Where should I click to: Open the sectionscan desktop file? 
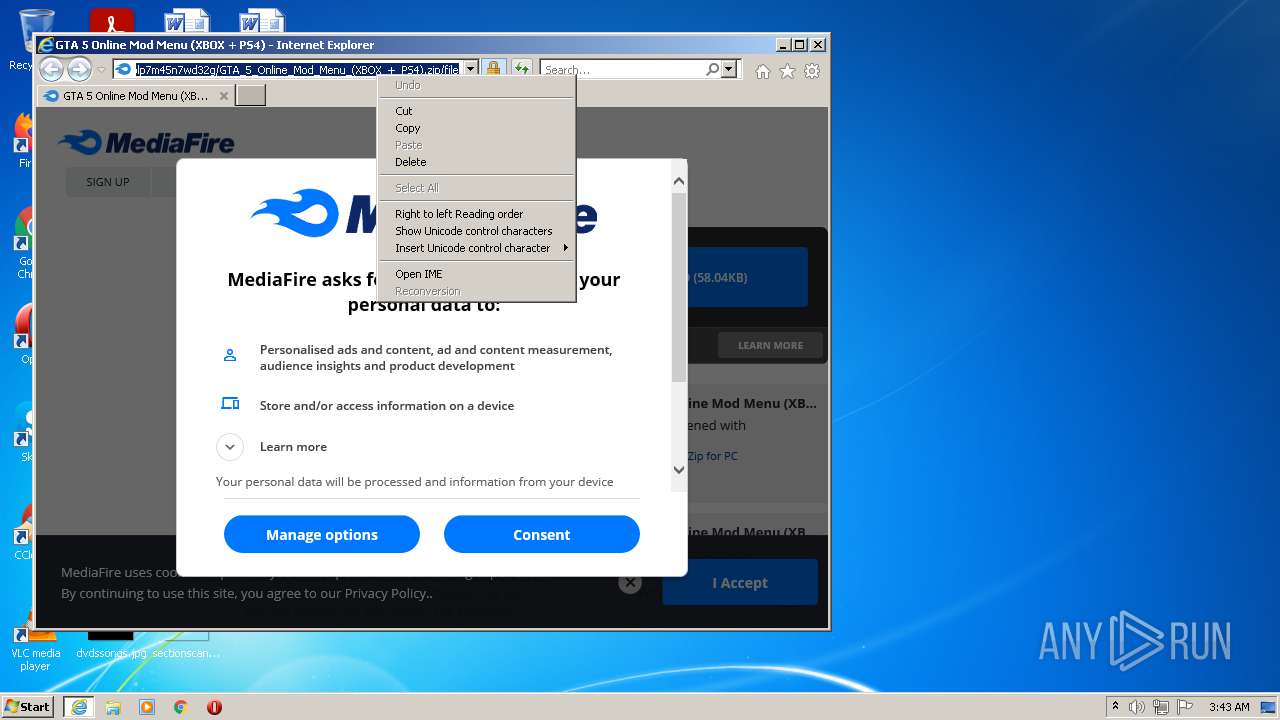[x=186, y=645]
